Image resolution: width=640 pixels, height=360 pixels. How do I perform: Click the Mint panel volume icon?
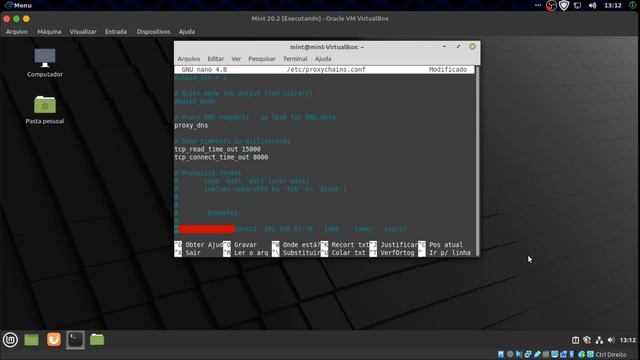pyautogui.click(x=611, y=340)
